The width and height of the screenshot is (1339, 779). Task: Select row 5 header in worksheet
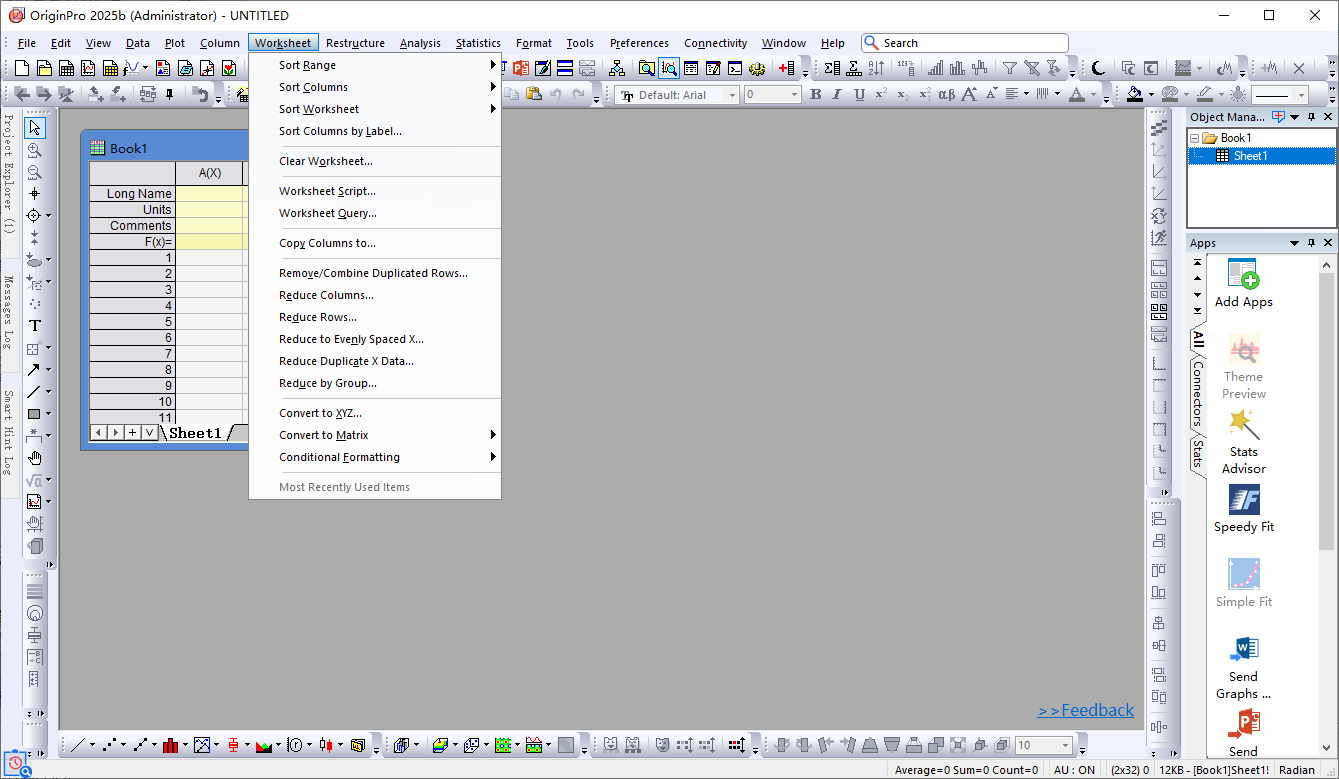(132, 321)
